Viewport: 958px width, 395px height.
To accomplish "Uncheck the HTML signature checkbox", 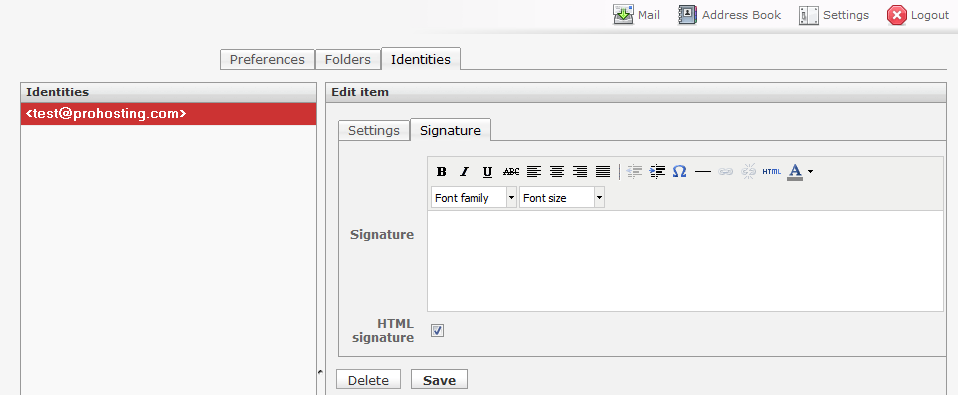I will [437, 330].
